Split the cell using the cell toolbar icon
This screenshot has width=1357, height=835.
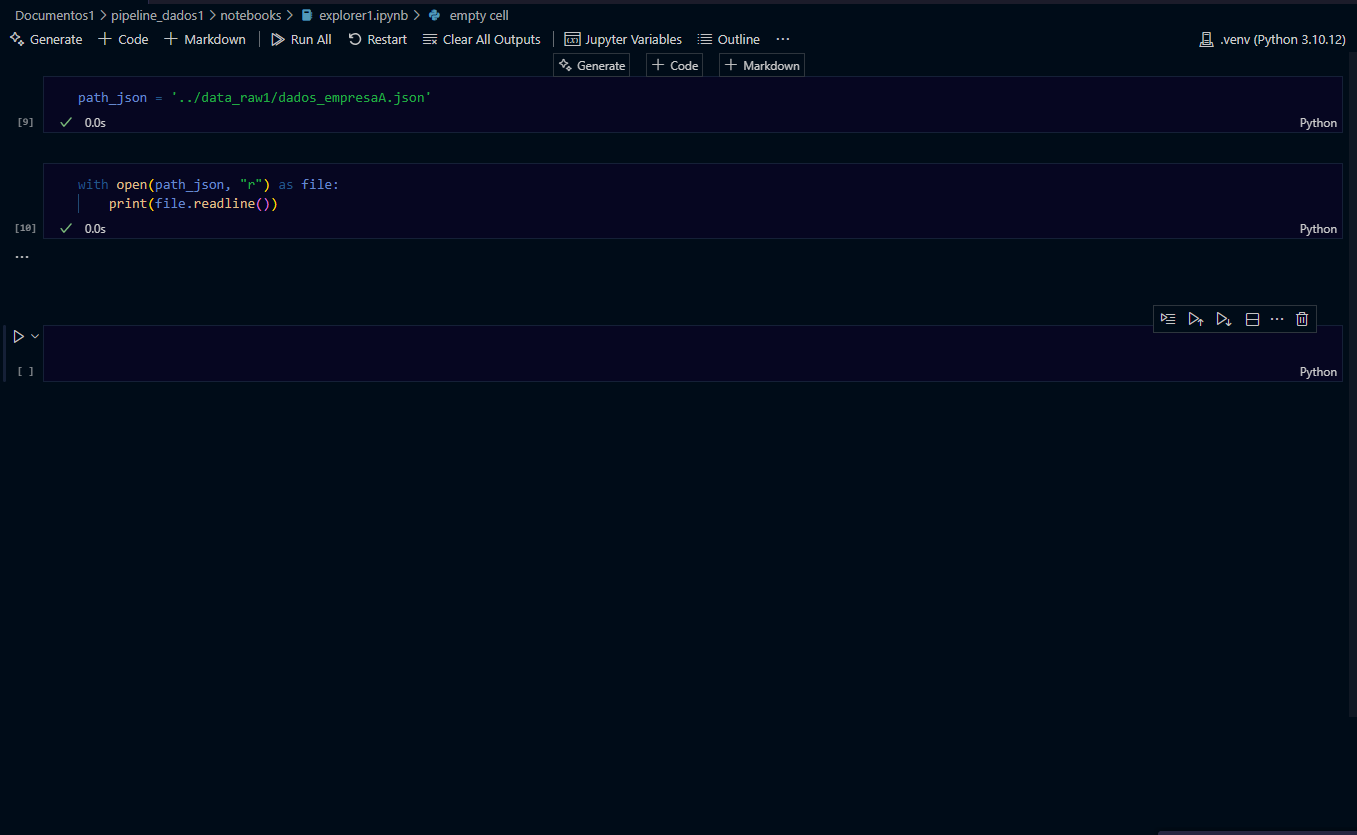click(1251, 319)
